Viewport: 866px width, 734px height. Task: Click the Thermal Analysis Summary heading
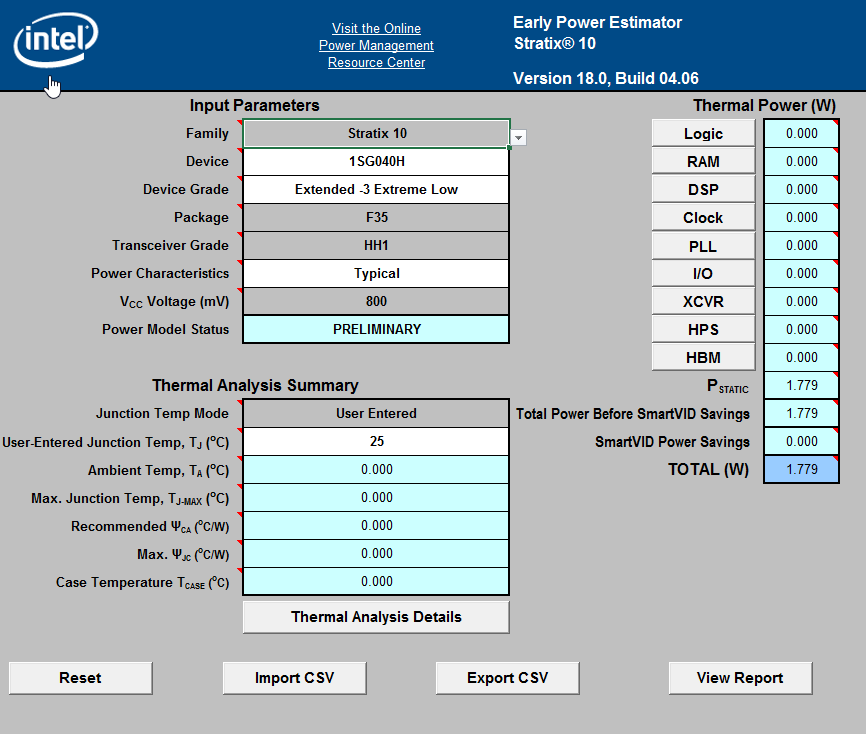coord(255,386)
